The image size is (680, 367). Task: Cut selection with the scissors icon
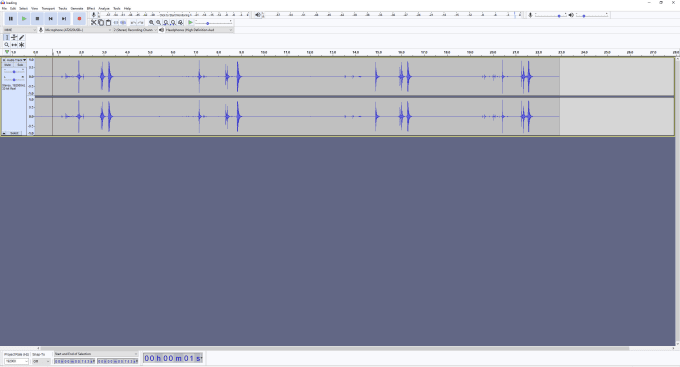point(94,23)
